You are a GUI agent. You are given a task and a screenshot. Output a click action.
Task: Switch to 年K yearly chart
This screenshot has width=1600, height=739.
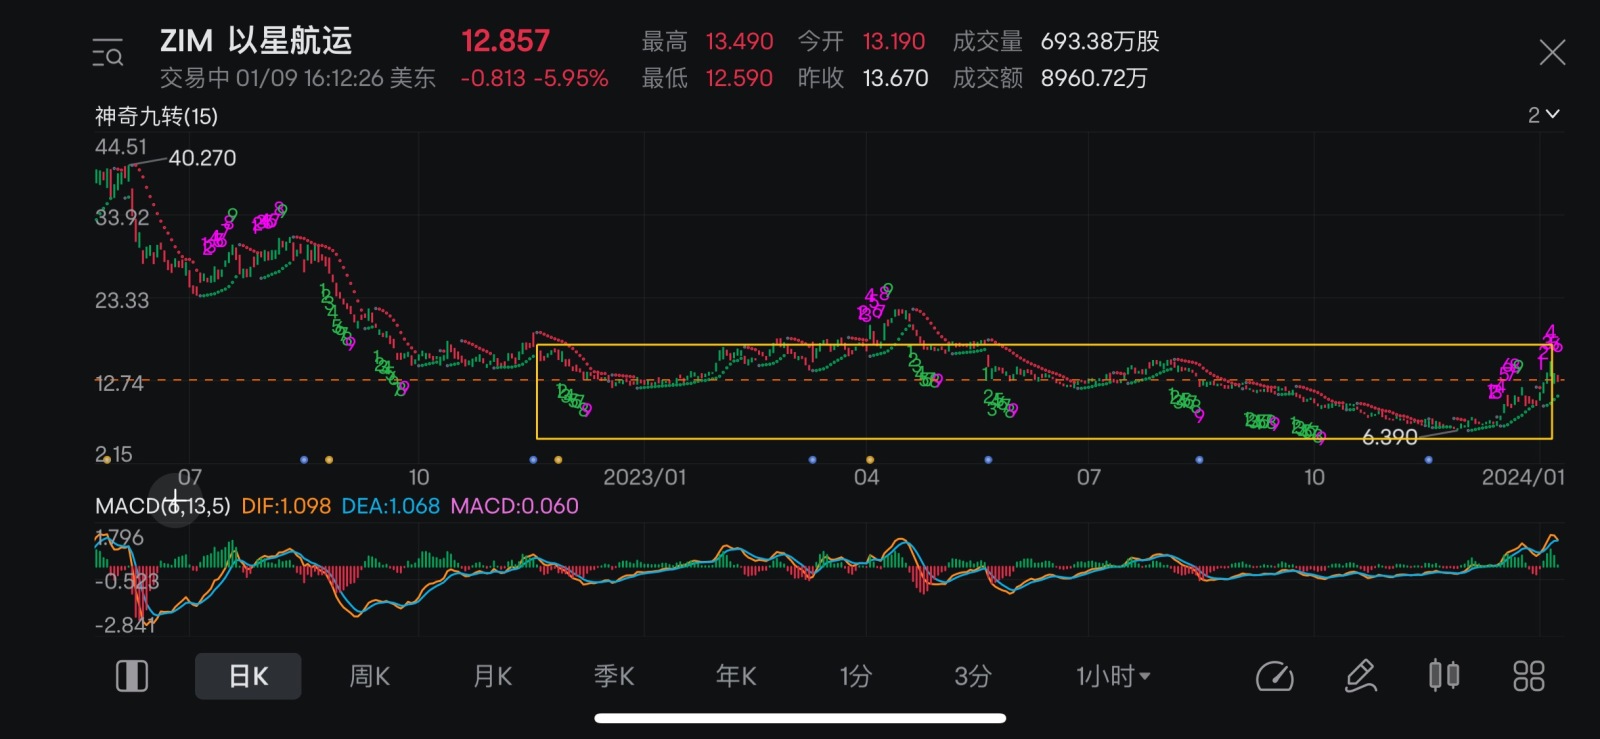point(736,677)
